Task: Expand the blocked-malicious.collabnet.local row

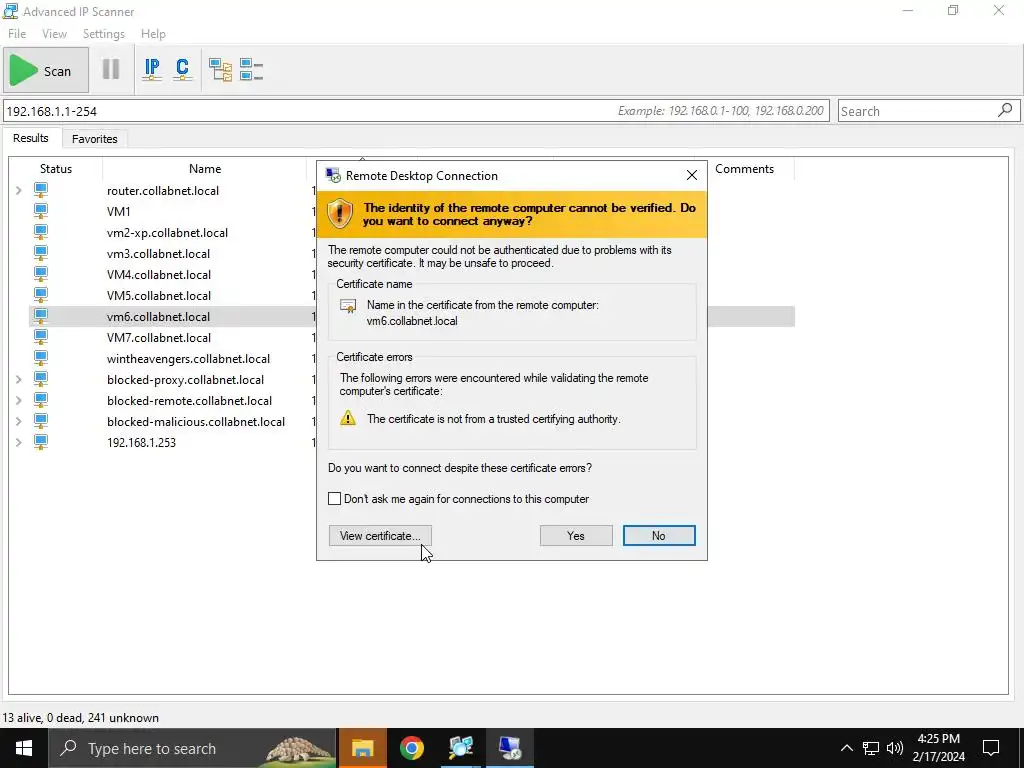Action: coord(18,421)
